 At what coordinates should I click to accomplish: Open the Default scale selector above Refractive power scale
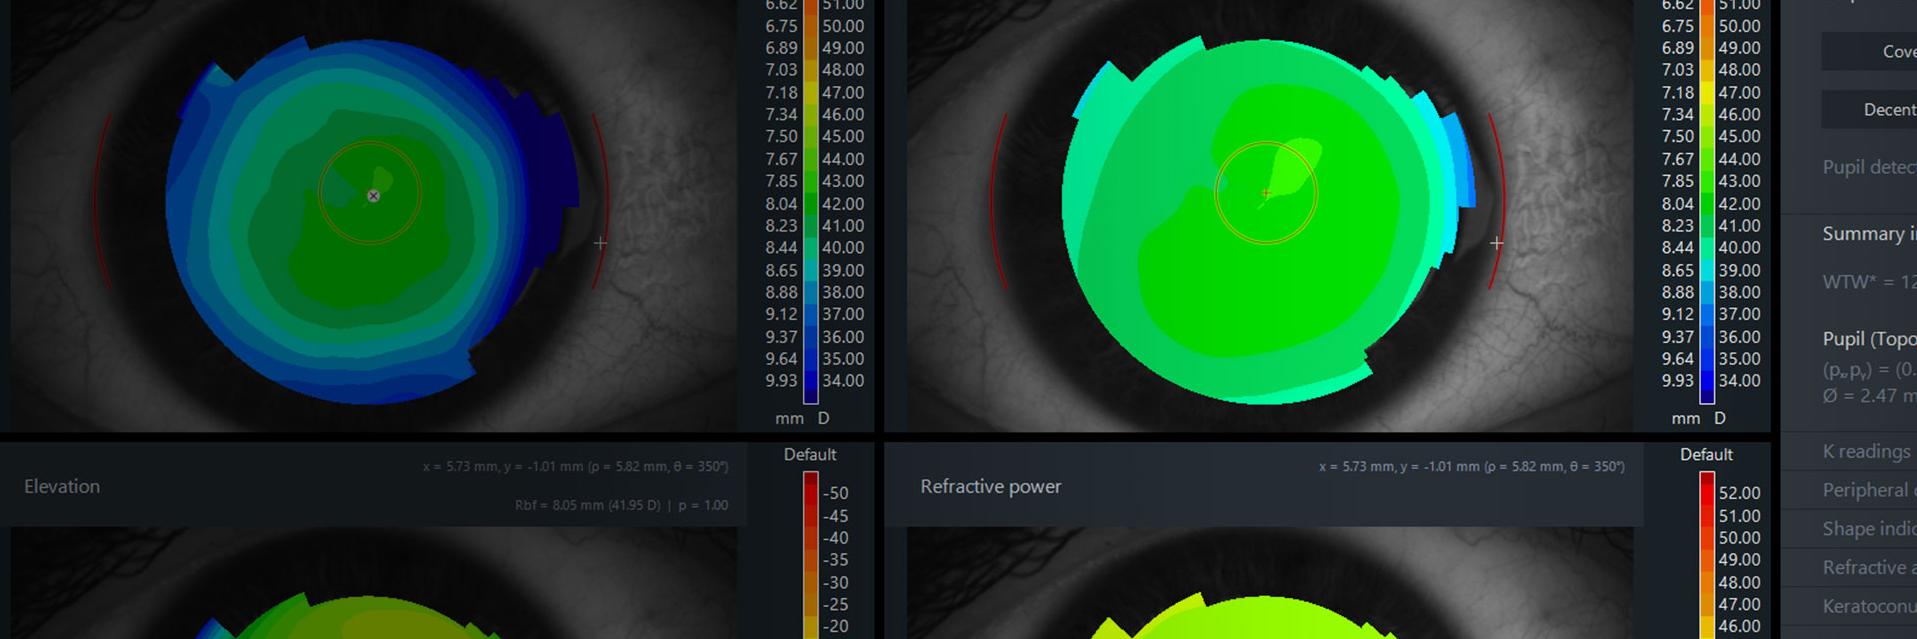click(x=1706, y=454)
